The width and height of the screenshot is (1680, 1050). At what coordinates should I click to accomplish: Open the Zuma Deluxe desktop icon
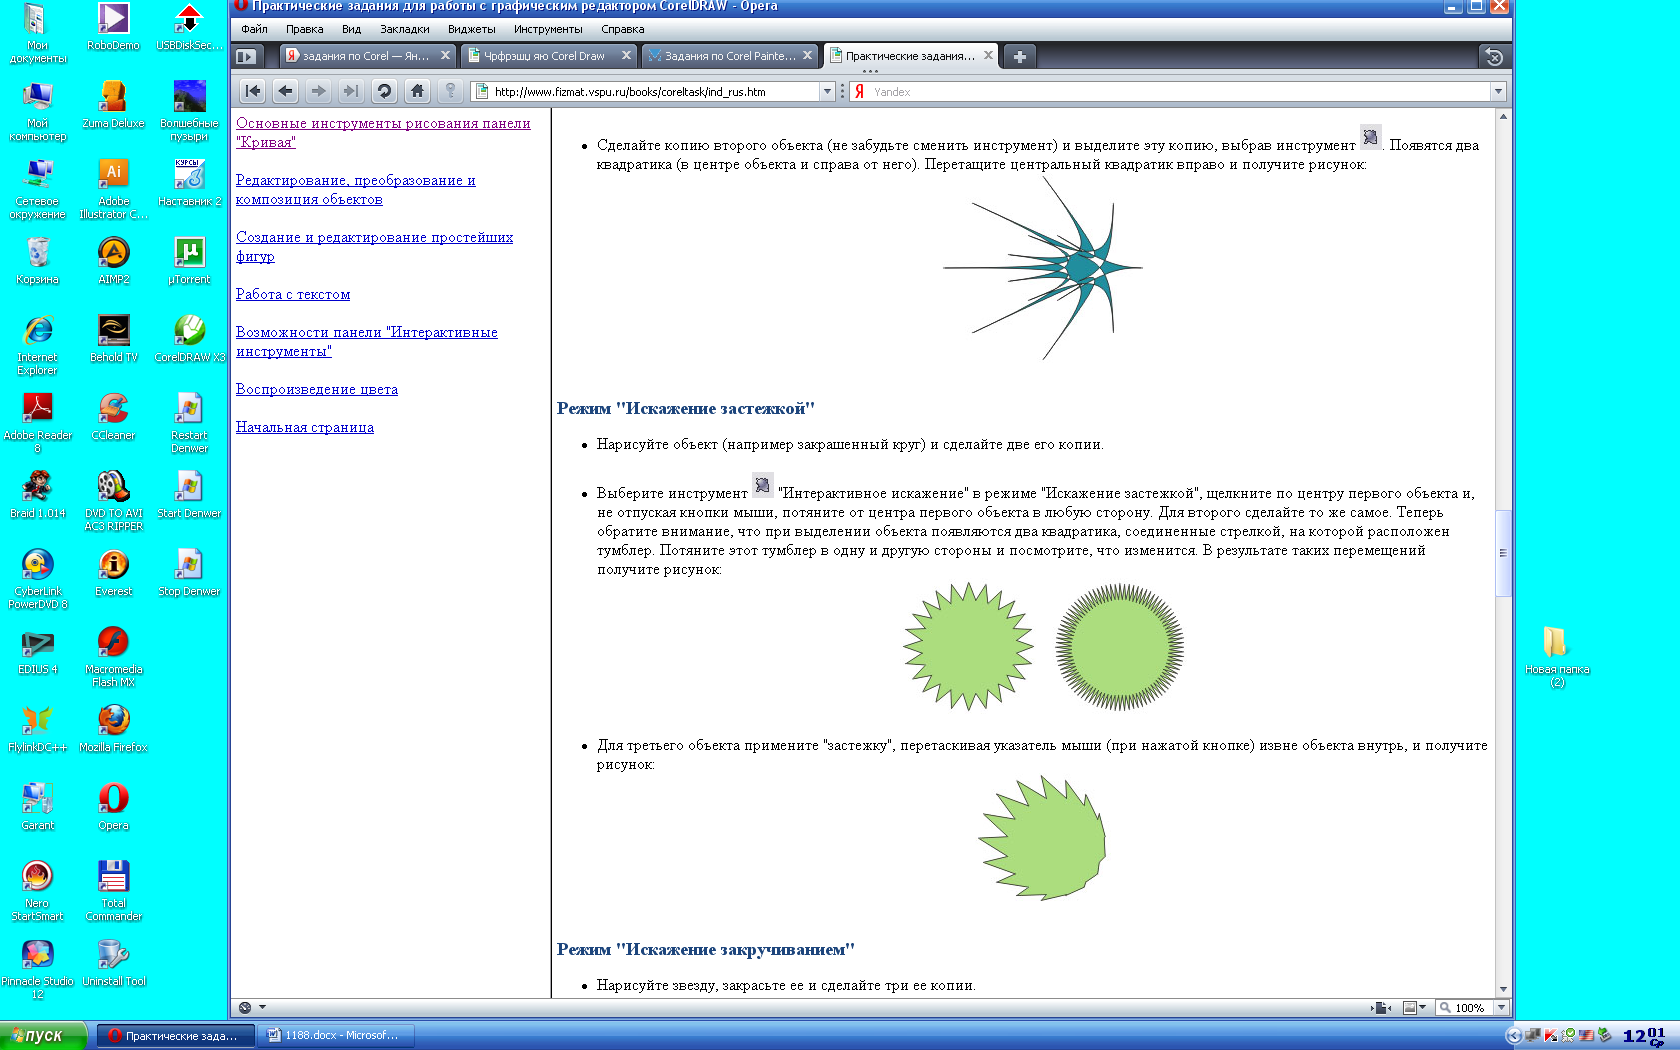114,105
